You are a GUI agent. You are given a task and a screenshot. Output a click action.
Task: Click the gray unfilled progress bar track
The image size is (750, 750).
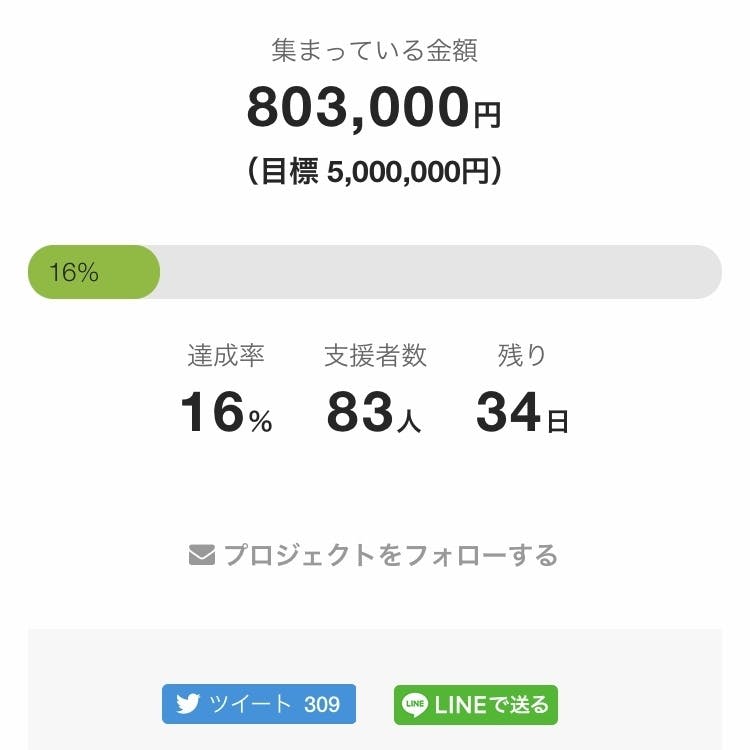tap(440, 272)
